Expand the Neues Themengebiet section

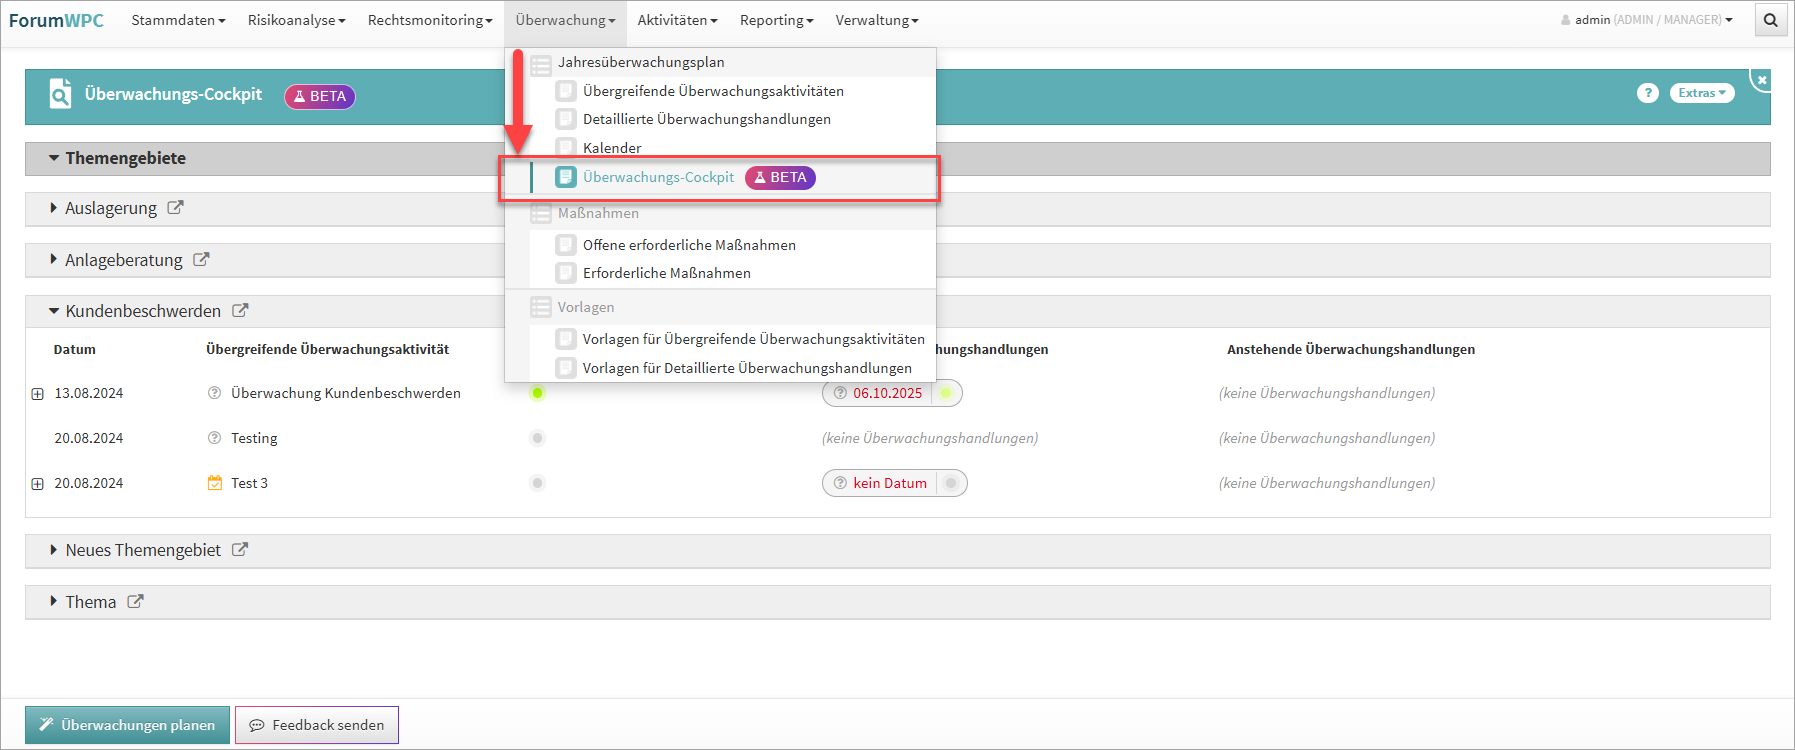point(54,550)
